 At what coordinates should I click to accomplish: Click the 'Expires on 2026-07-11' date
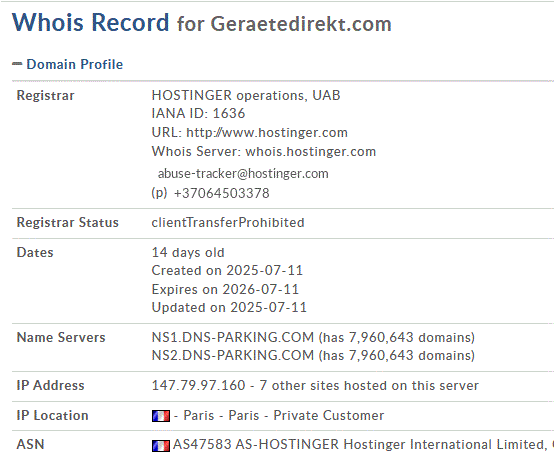coord(225,289)
